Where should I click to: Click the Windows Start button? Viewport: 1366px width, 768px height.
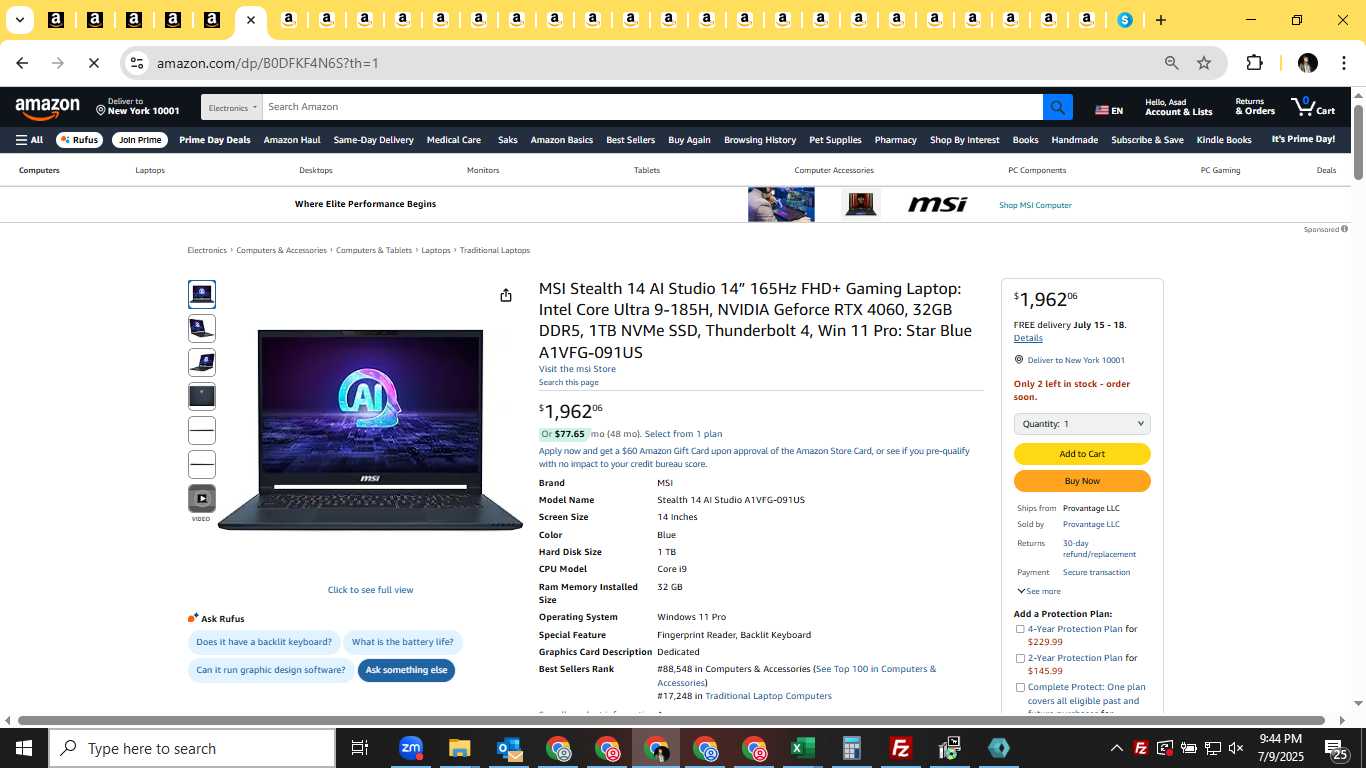click(x=23, y=748)
